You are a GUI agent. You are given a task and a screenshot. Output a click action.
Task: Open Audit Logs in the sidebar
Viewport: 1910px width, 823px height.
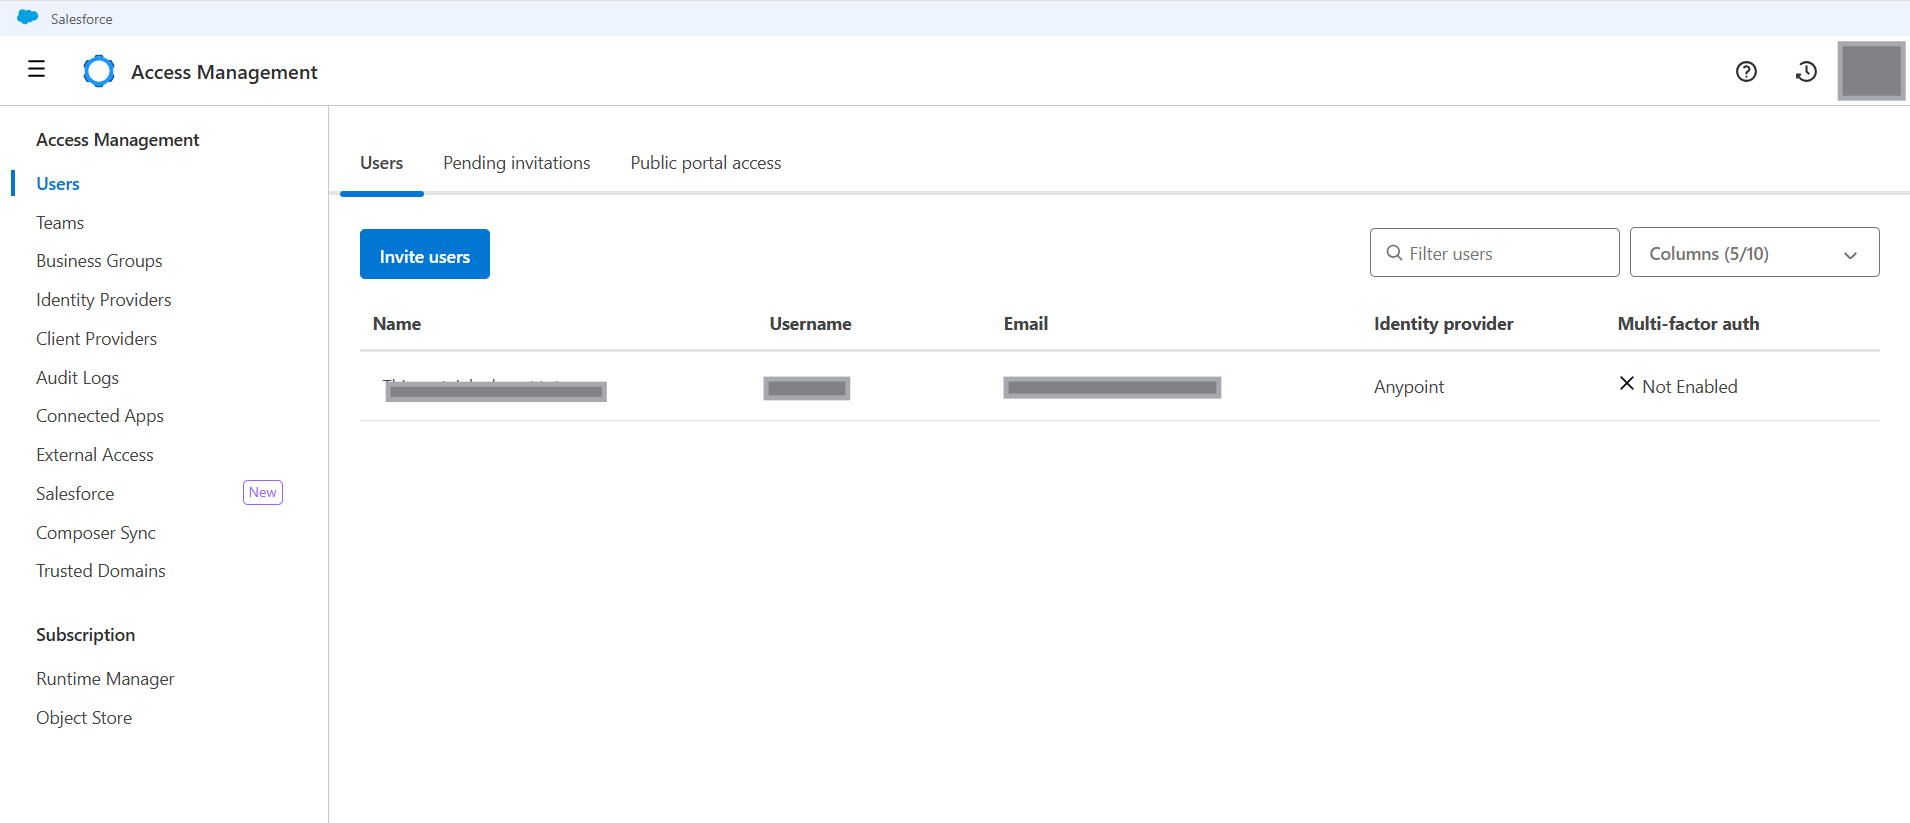[78, 378]
